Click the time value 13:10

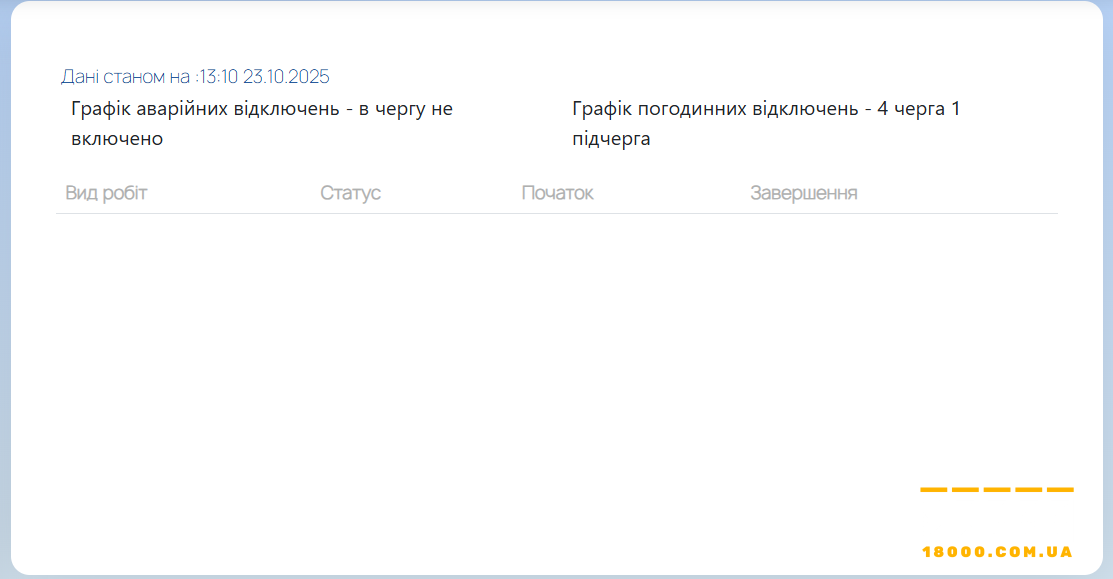[219, 77]
